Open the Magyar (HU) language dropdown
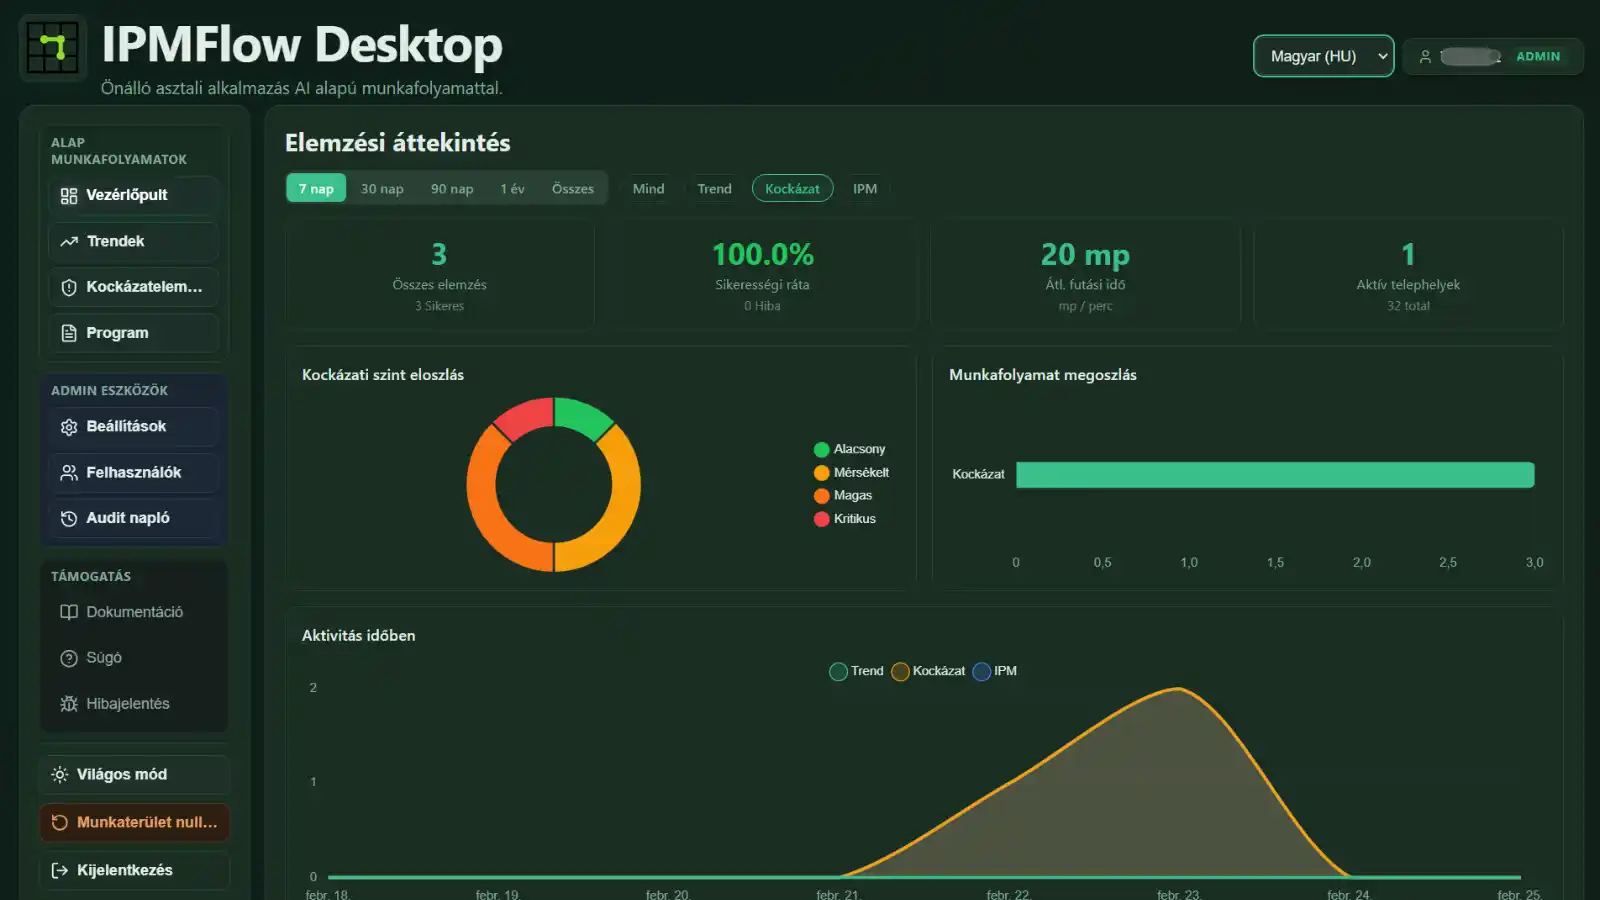Viewport: 1600px width, 900px height. 1323,56
